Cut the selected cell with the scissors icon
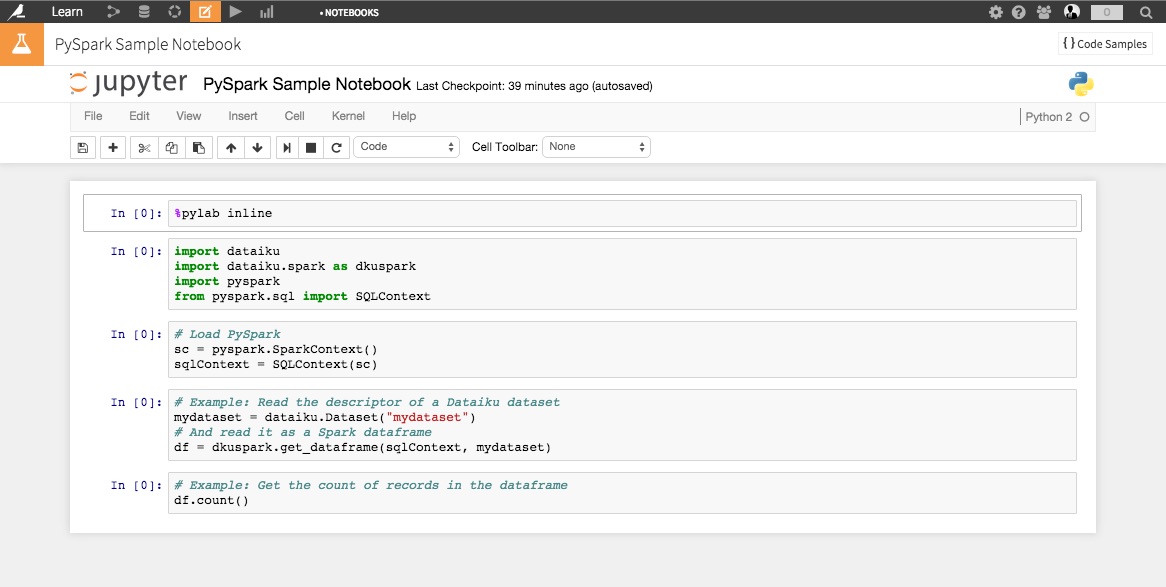Screen dimensions: 1166x587 [144, 148]
